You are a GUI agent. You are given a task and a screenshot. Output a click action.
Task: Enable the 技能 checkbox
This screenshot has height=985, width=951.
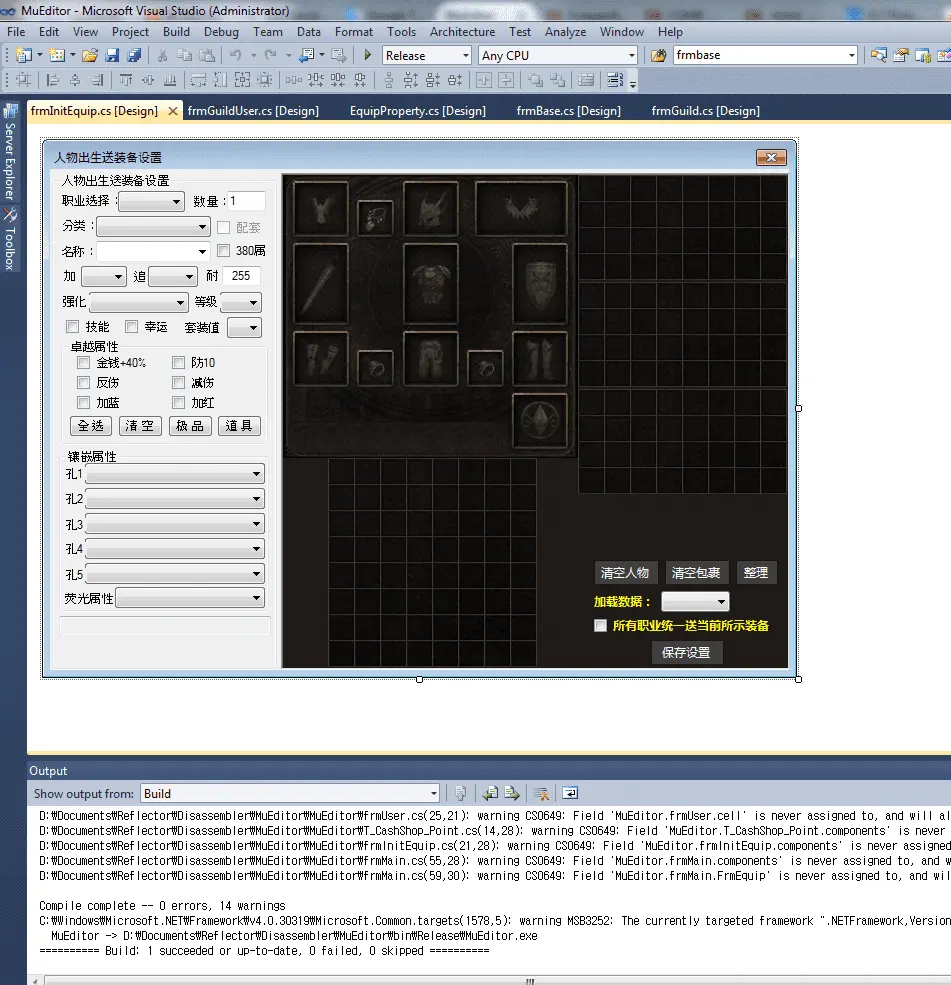[73, 327]
